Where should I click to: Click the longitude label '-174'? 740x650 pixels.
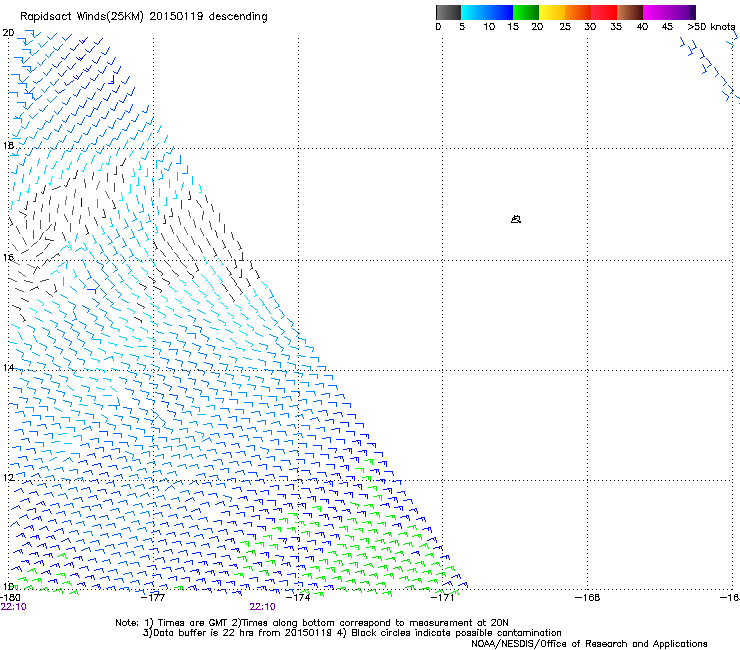(x=298, y=598)
